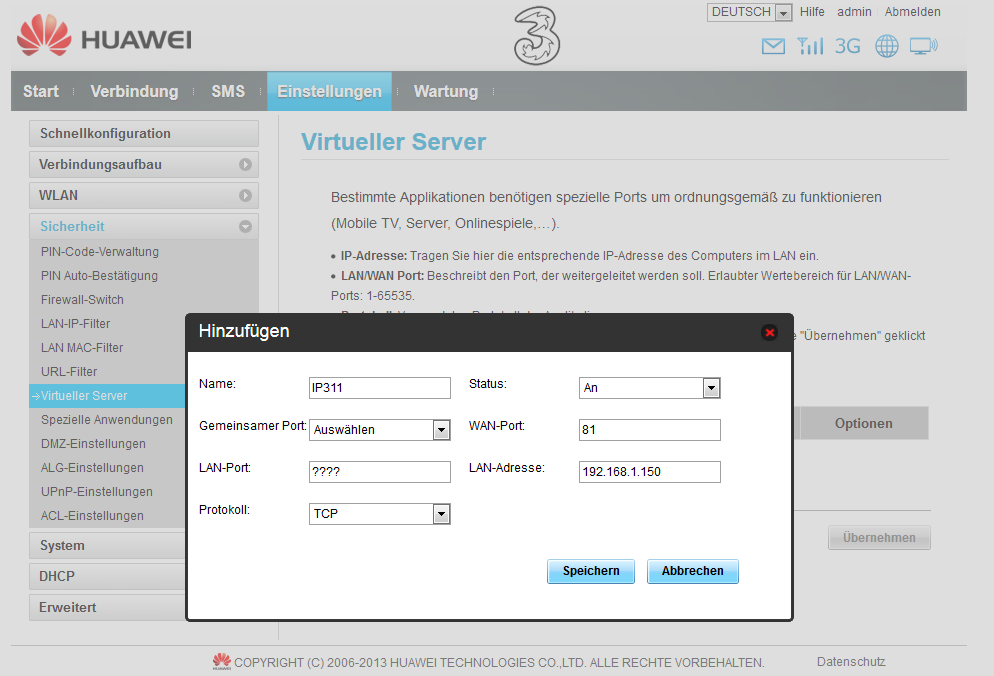Expand the WLAN sidebar section

(143, 195)
